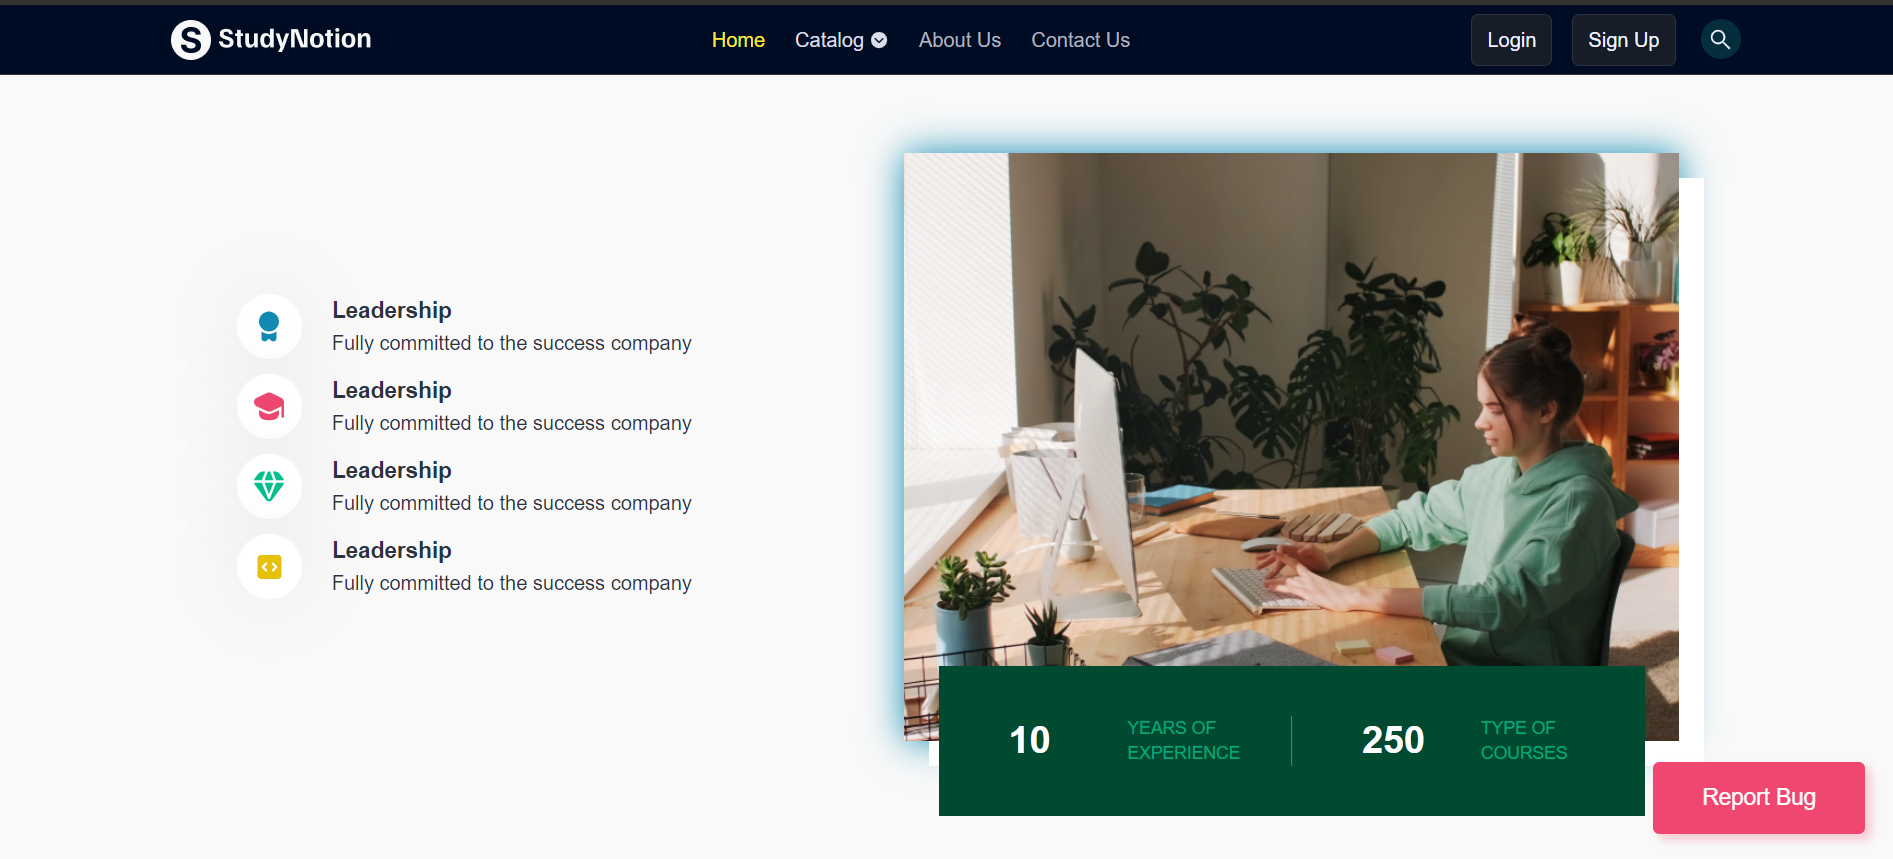Go to the Home page link
1893x859 pixels.
tap(738, 40)
